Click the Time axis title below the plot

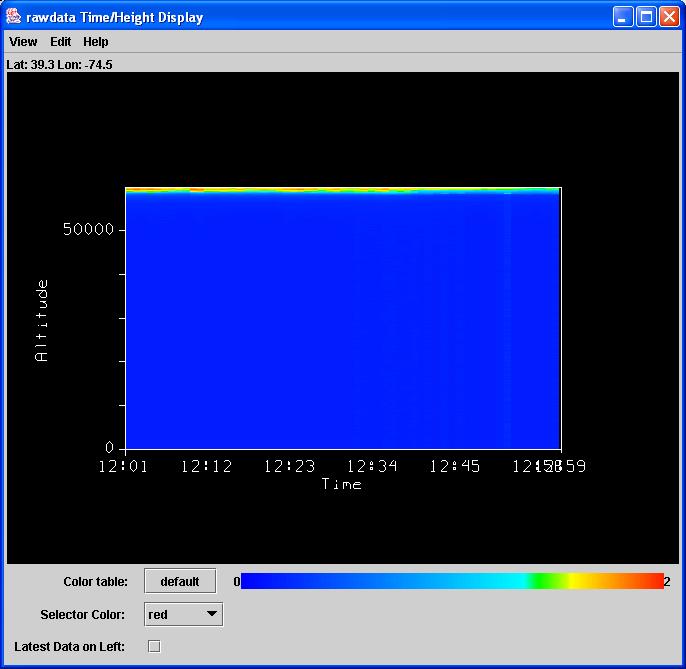coord(341,484)
